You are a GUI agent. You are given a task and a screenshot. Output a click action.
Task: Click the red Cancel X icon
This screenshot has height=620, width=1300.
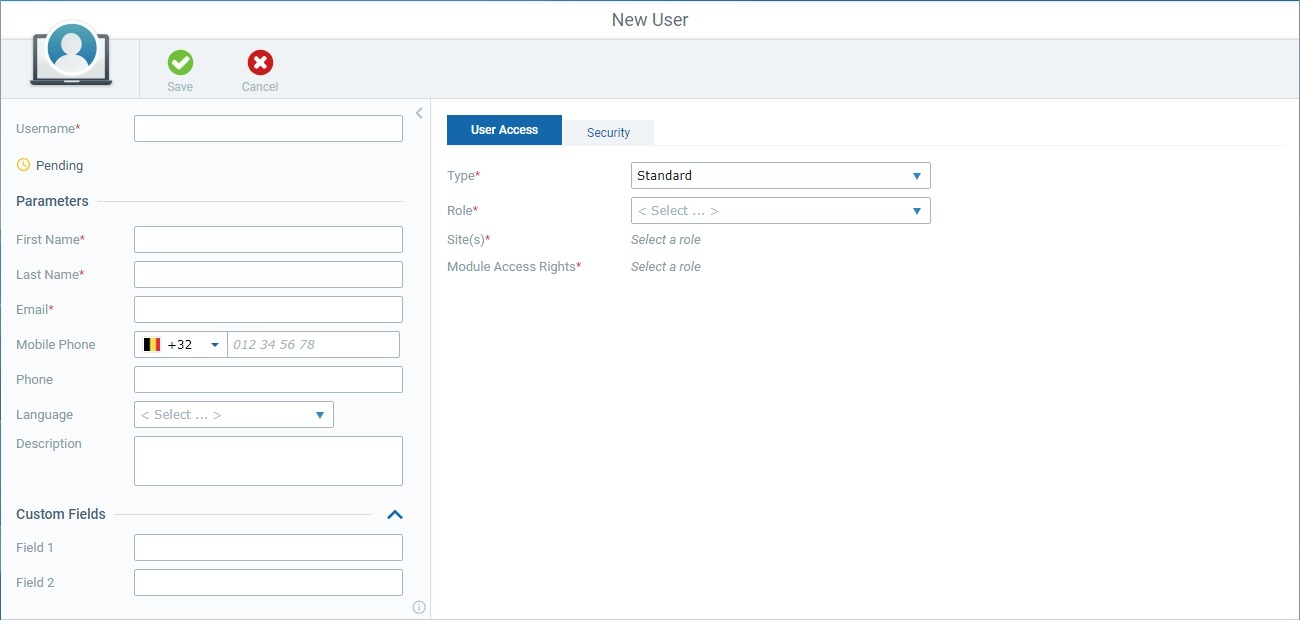coord(260,63)
